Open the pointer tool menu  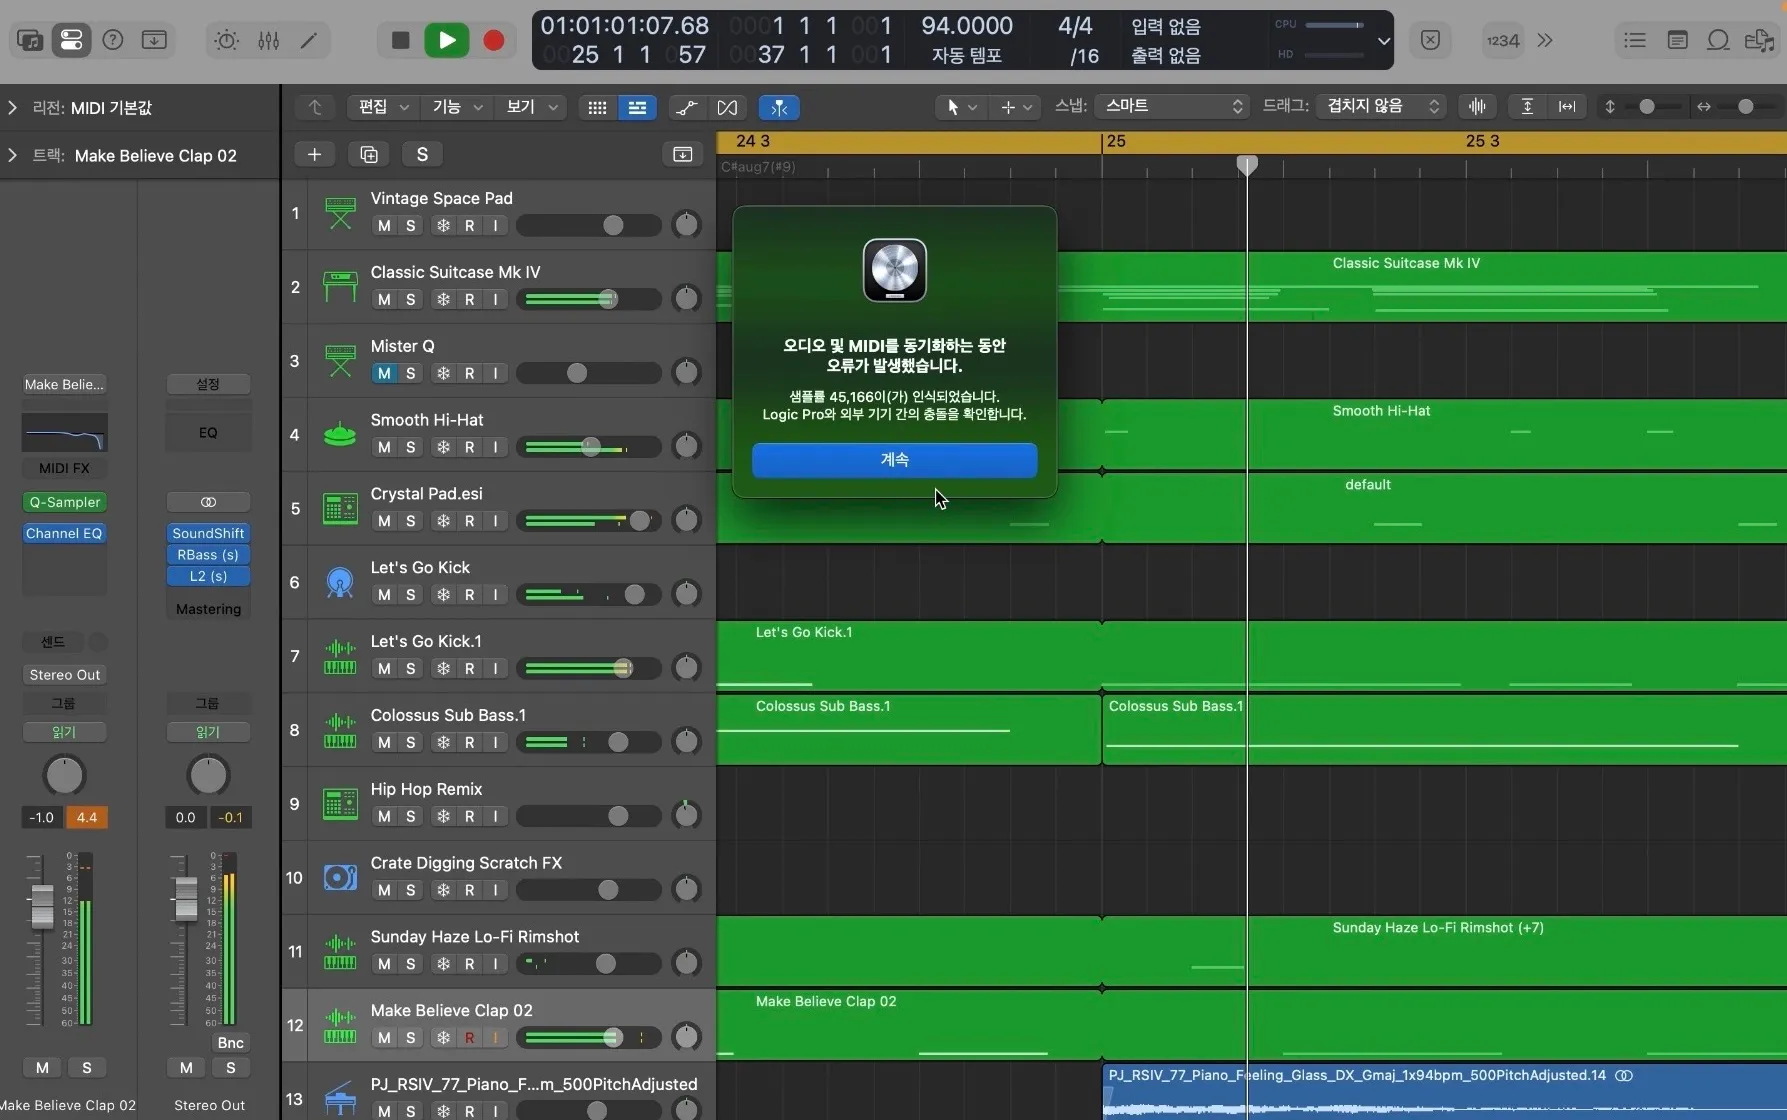point(960,107)
